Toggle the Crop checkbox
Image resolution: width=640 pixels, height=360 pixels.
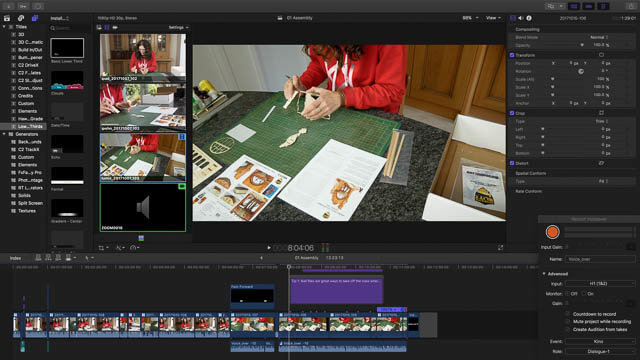click(512, 113)
